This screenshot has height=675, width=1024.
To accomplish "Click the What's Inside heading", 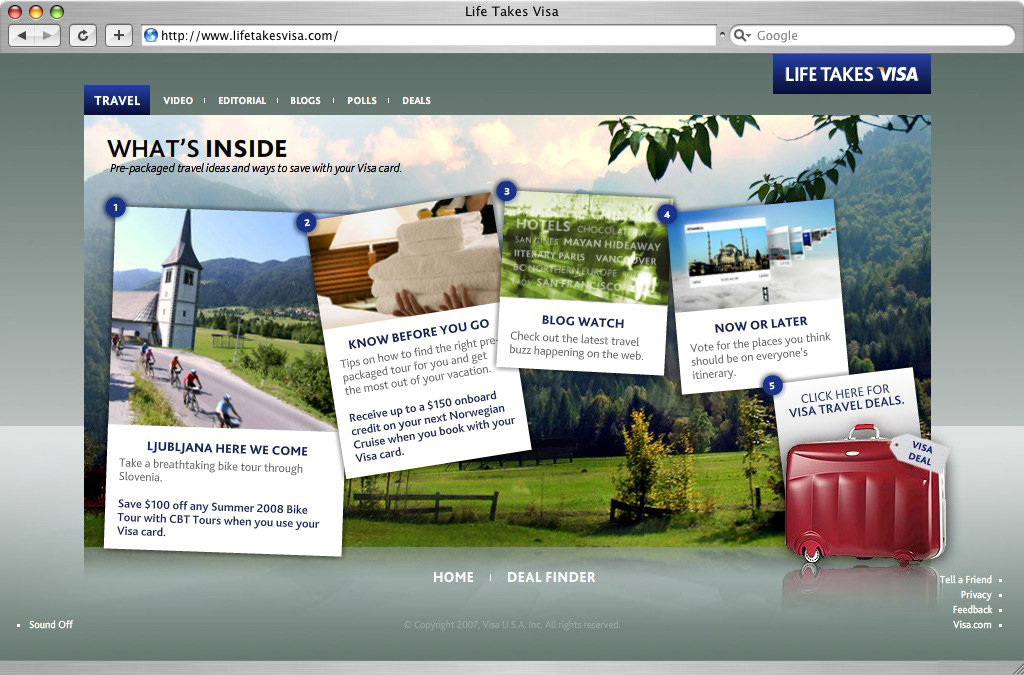I will 197,148.
